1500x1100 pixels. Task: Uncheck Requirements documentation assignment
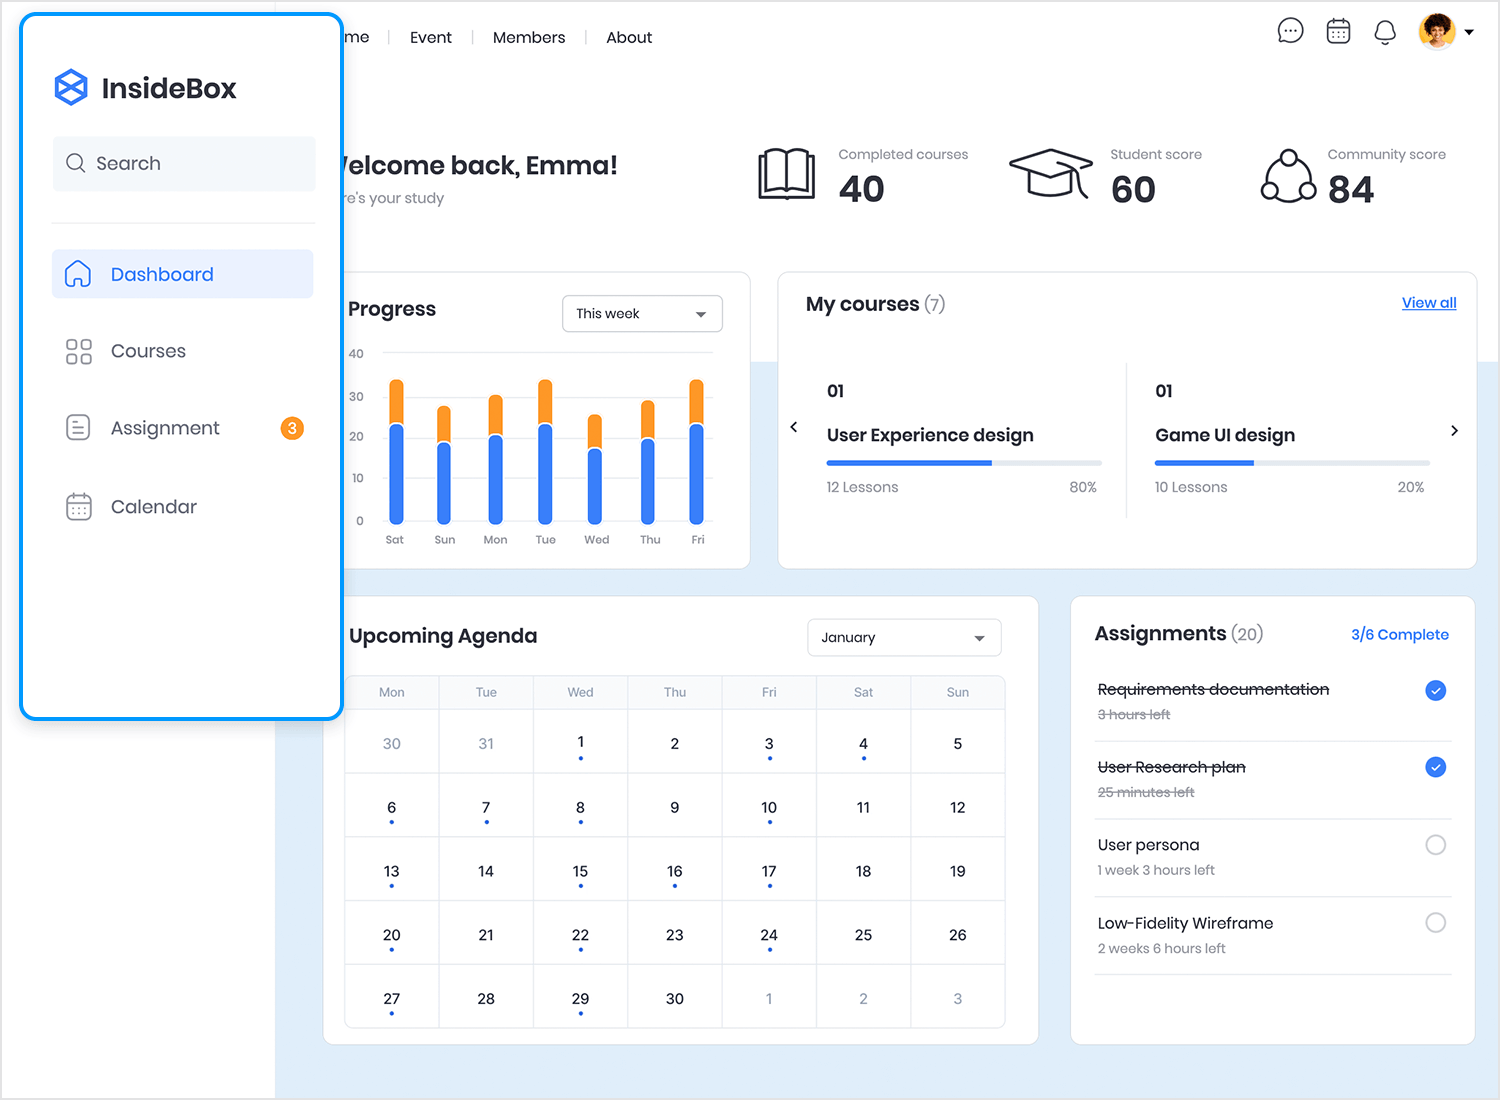click(1435, 690)
